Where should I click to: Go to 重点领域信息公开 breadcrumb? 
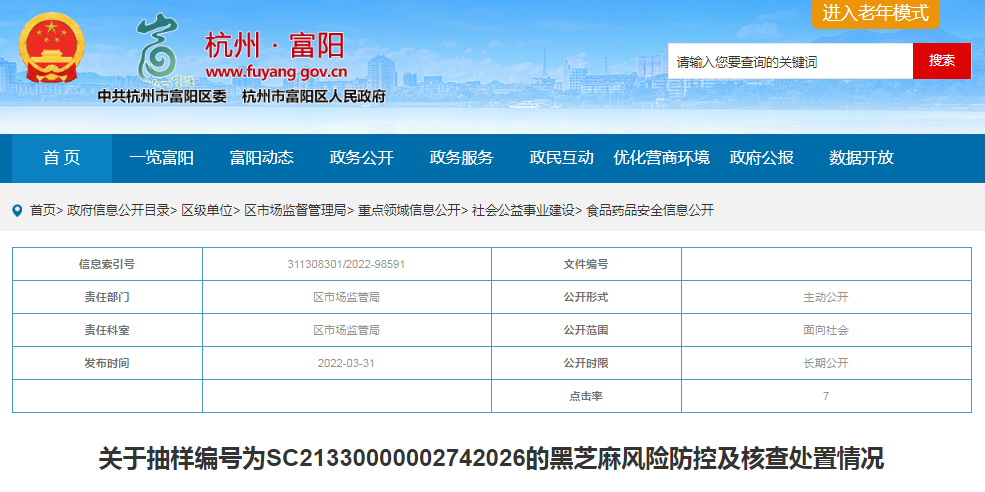tap(409, 211)
